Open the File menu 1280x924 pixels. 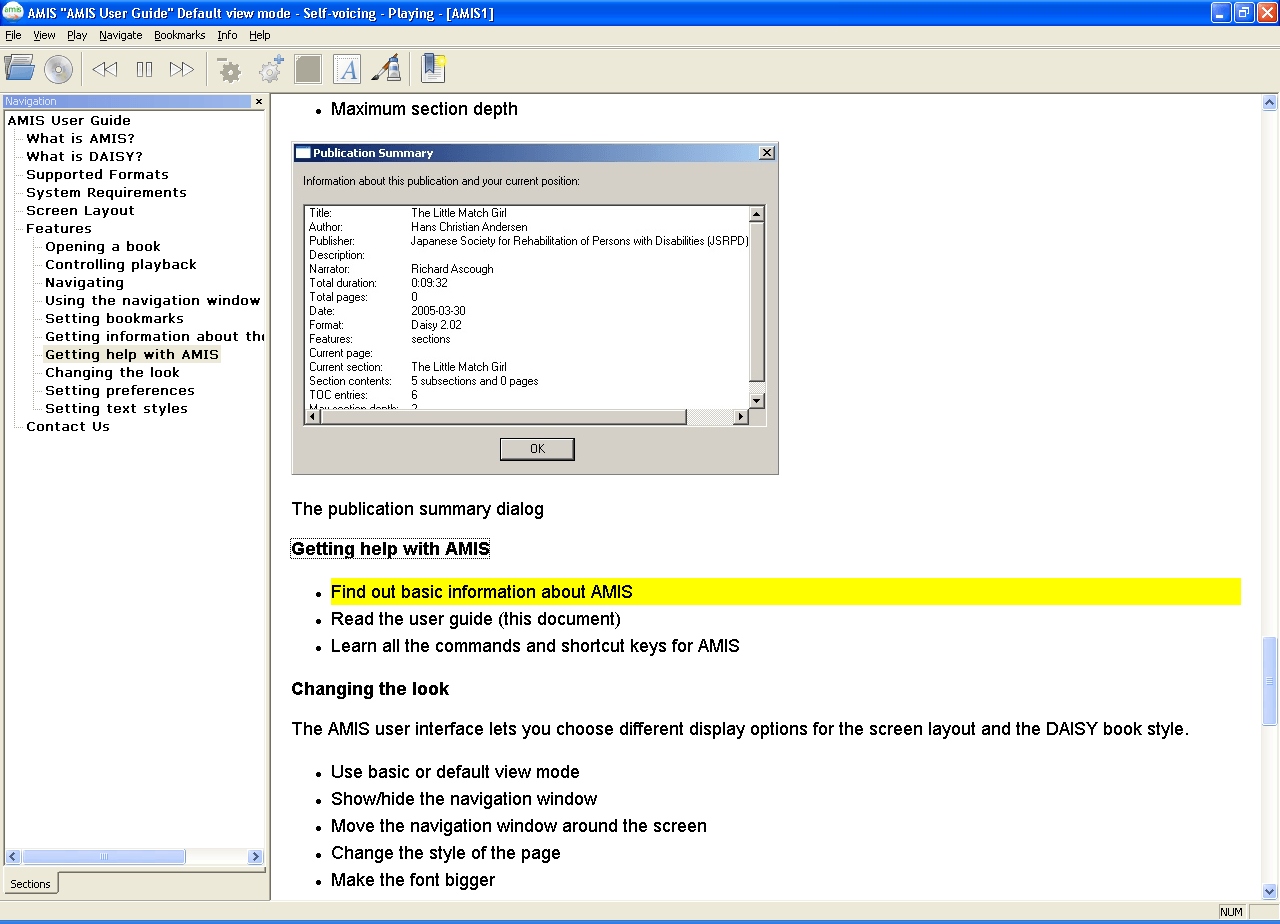pyautogui.click(x=13, y=35)
